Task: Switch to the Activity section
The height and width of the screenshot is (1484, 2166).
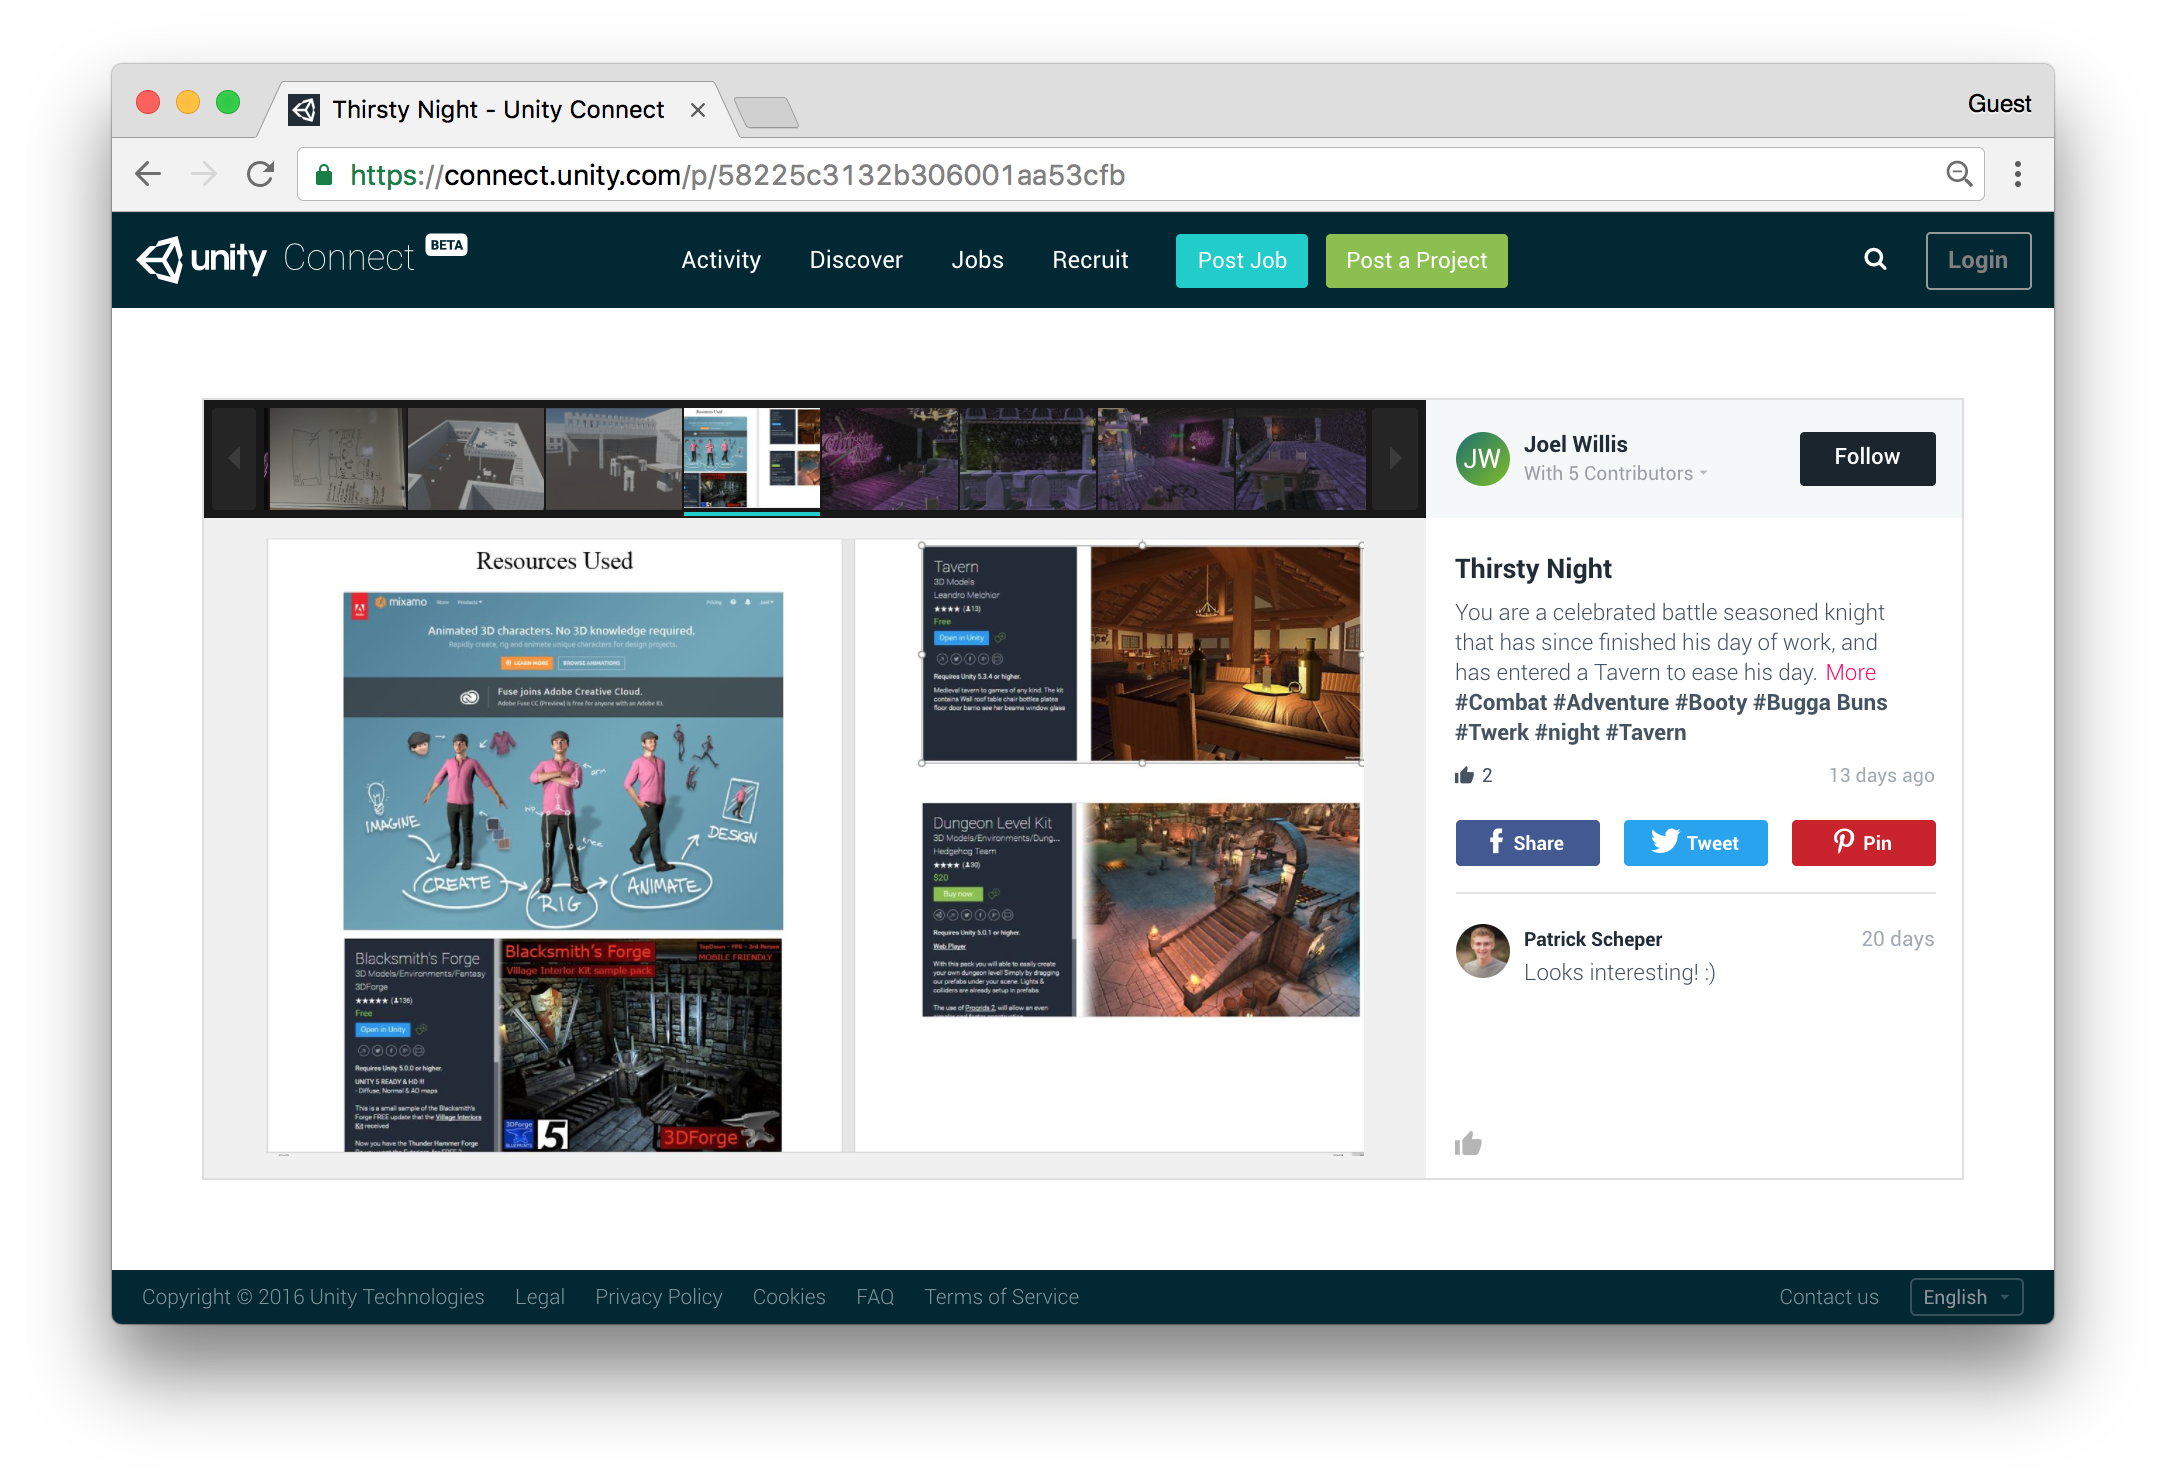Action: pyautogui.click(x=721, y=260)
